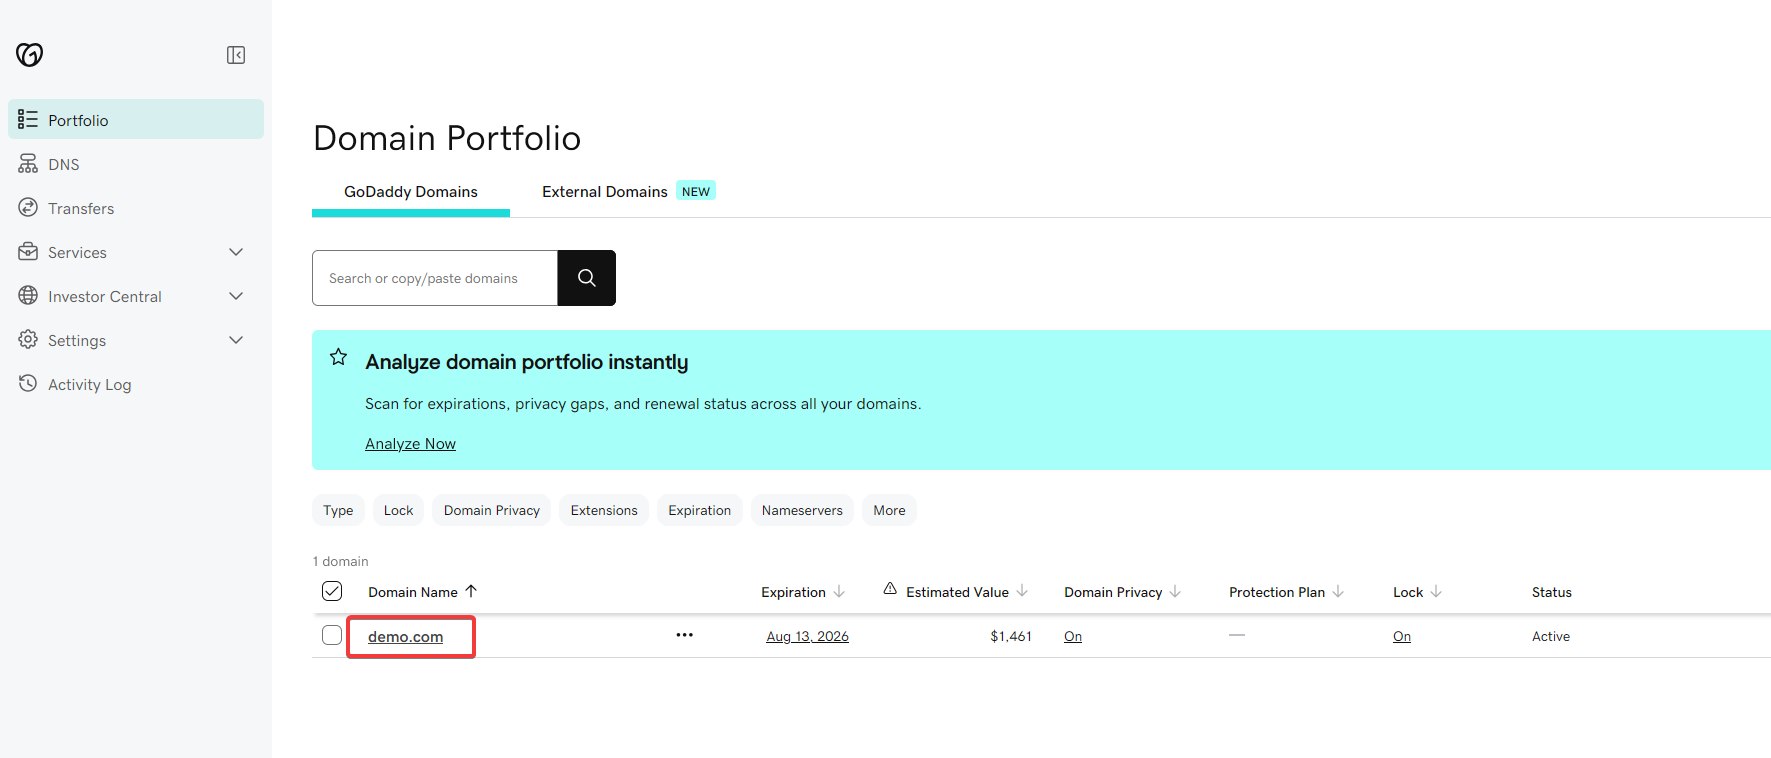Click the Protection Plan column header

(x=1277, y=592)
